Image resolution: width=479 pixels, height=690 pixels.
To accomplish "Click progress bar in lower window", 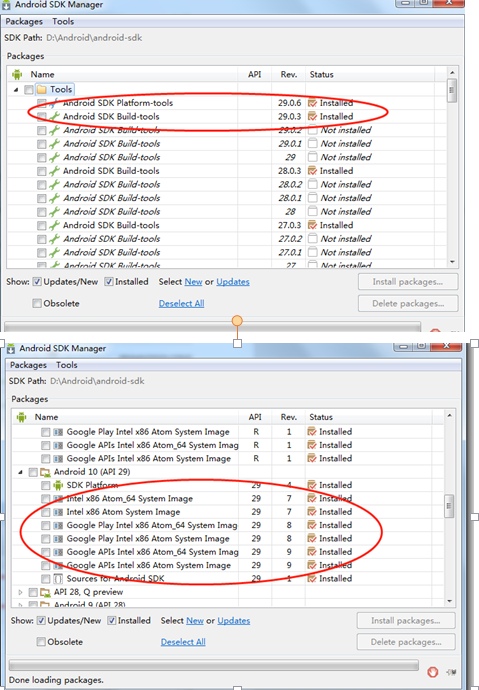I will (x=213, y=664).
